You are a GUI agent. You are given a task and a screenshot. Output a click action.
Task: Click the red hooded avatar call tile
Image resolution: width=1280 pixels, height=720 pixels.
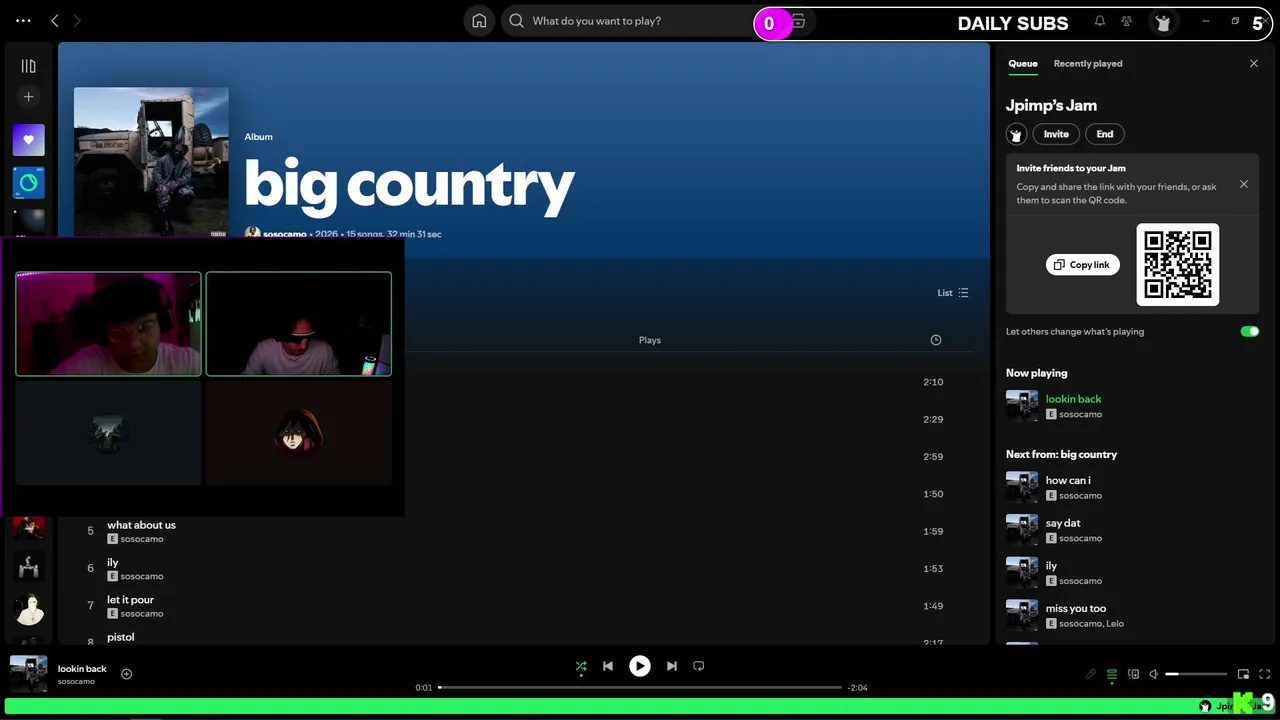click(x=299, y=433)
